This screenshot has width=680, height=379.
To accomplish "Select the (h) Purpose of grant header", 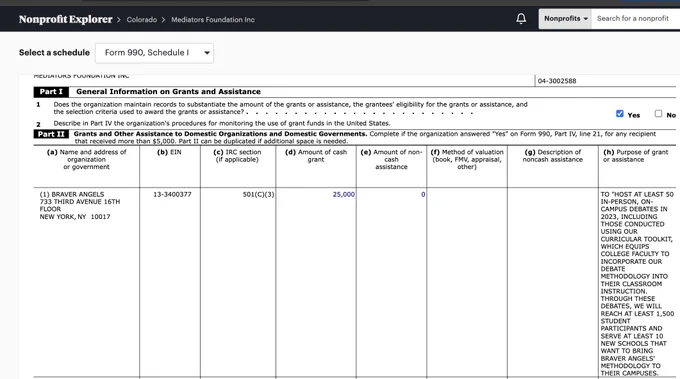I will (x=635, y=156).
